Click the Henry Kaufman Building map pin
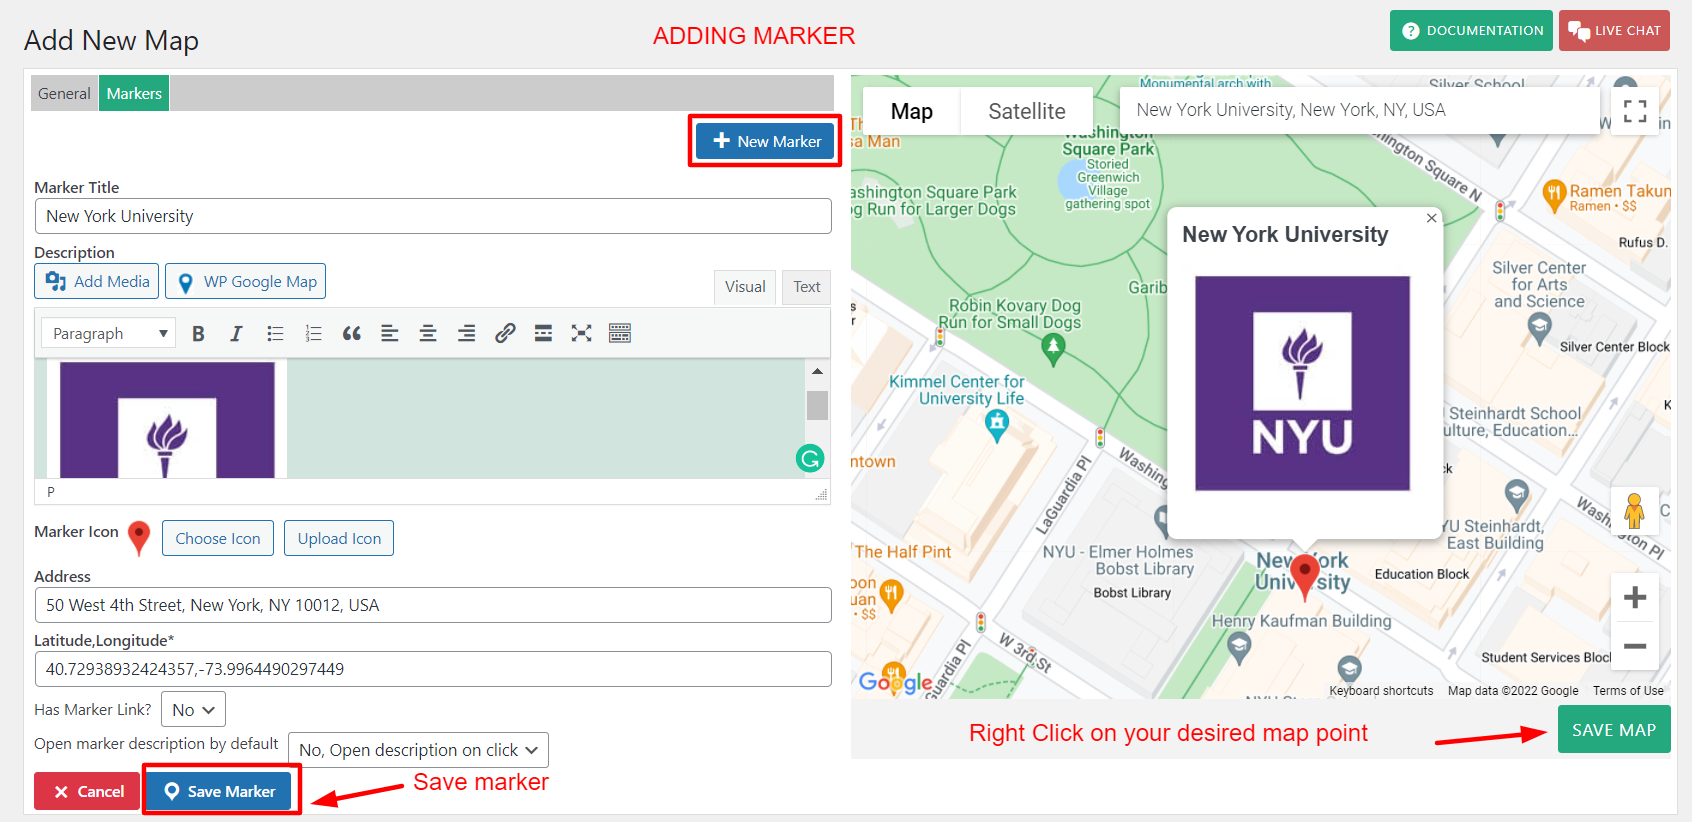Image resolution: width=1692 pixels, height=822 pixels. pyautogui.click(x=1239, y=649)
